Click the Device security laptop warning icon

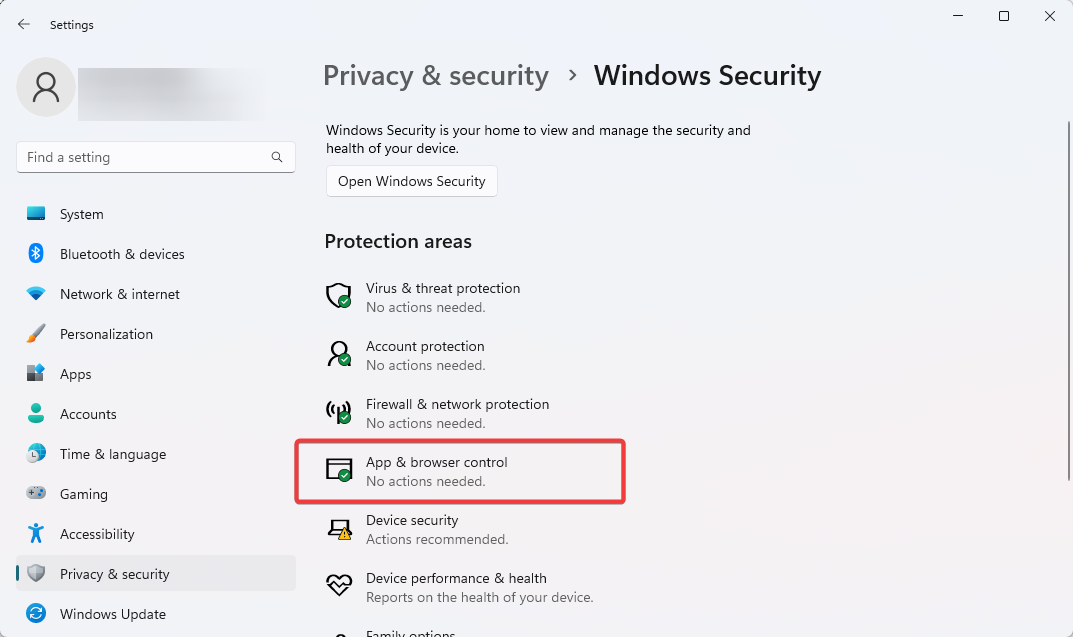click(339, 529)
